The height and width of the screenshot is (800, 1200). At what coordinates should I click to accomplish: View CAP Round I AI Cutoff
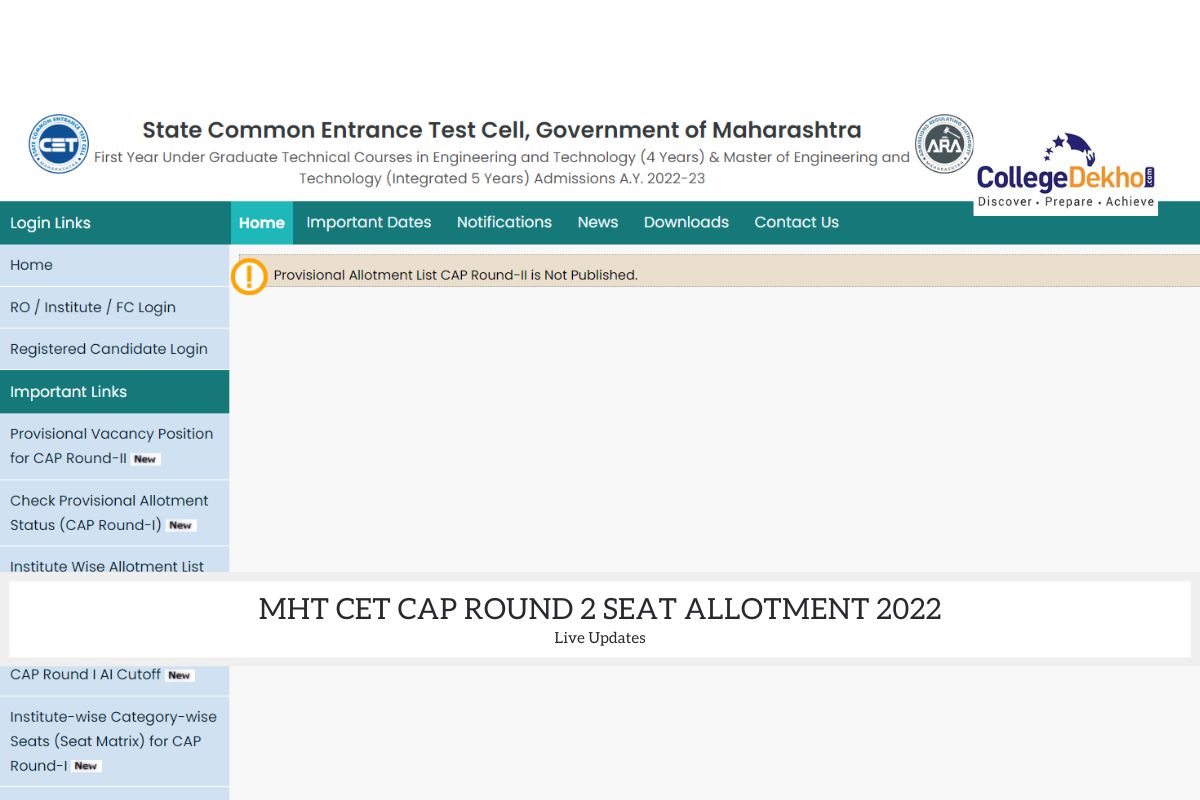click(83, 674)
